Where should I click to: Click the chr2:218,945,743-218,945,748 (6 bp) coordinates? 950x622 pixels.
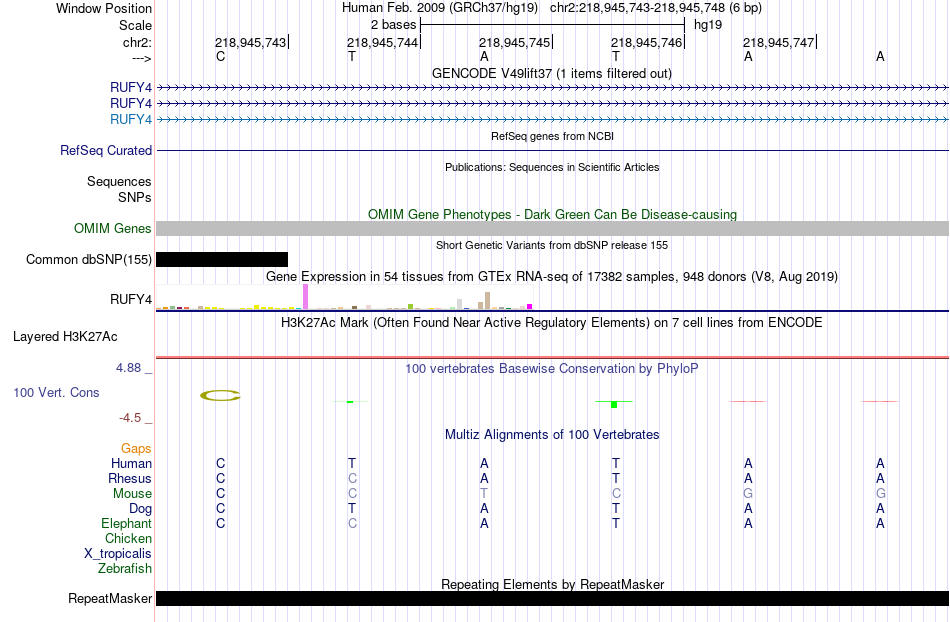pos(656,8)
